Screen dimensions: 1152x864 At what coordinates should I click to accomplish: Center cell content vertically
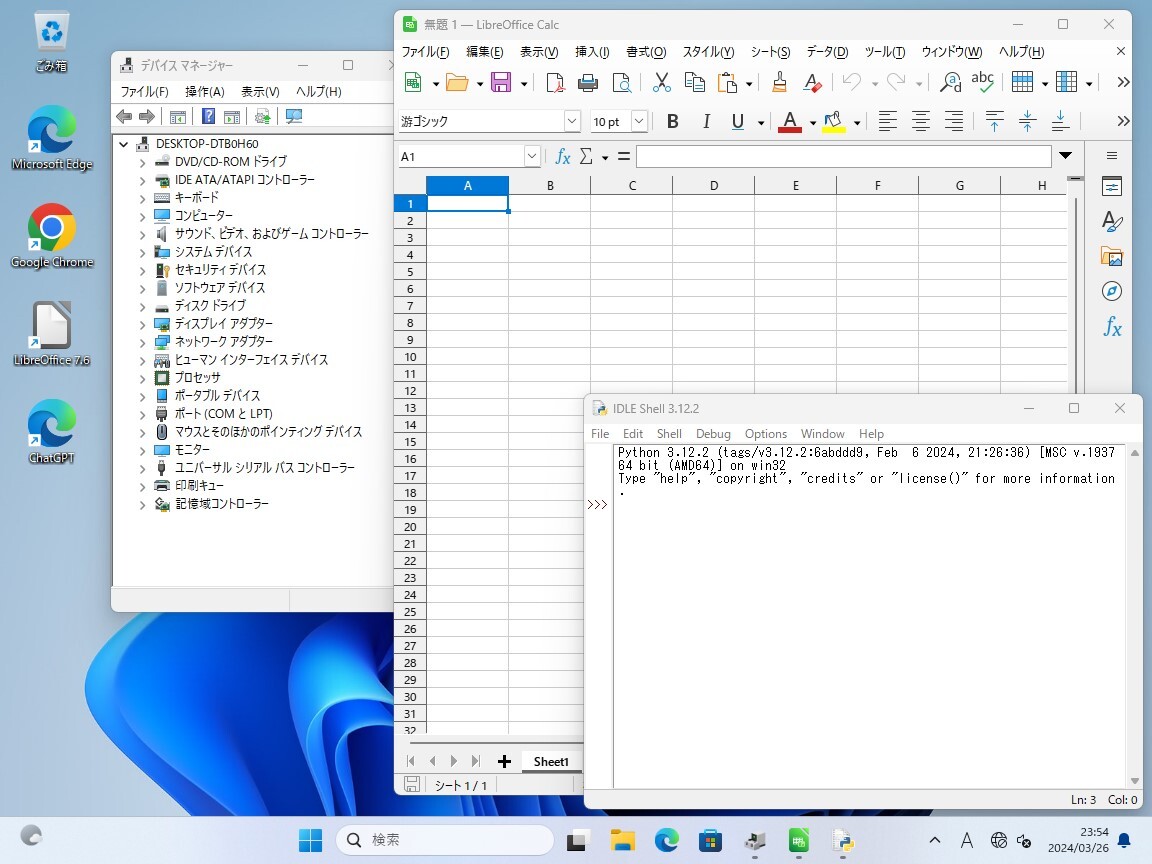(1027, 121)
